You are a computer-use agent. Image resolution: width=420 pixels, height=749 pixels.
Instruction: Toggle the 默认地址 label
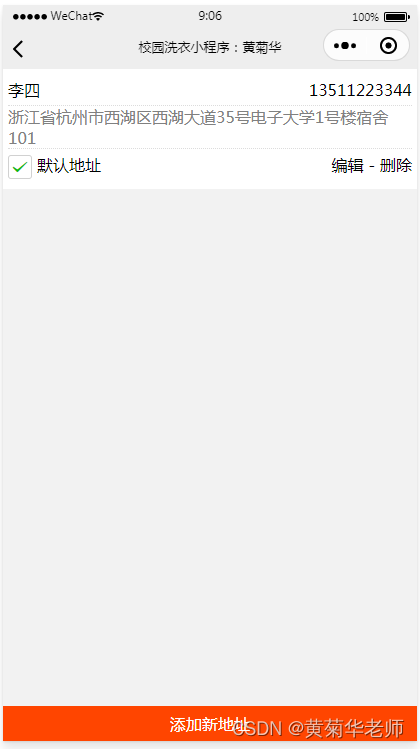pyautogui.click(x=69, y=166)
